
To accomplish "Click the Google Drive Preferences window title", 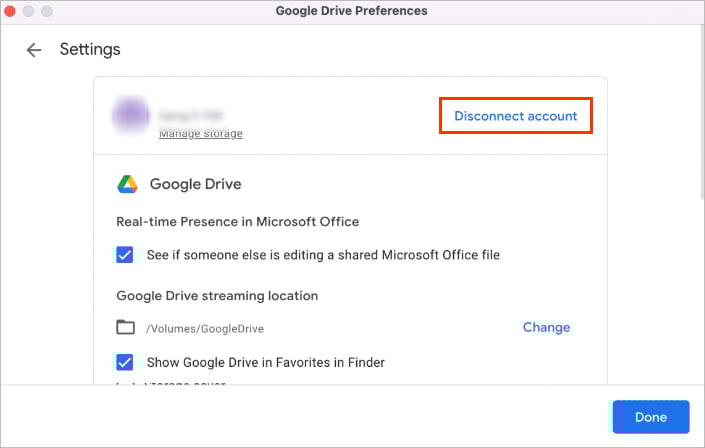I will (x=352, y=11).
